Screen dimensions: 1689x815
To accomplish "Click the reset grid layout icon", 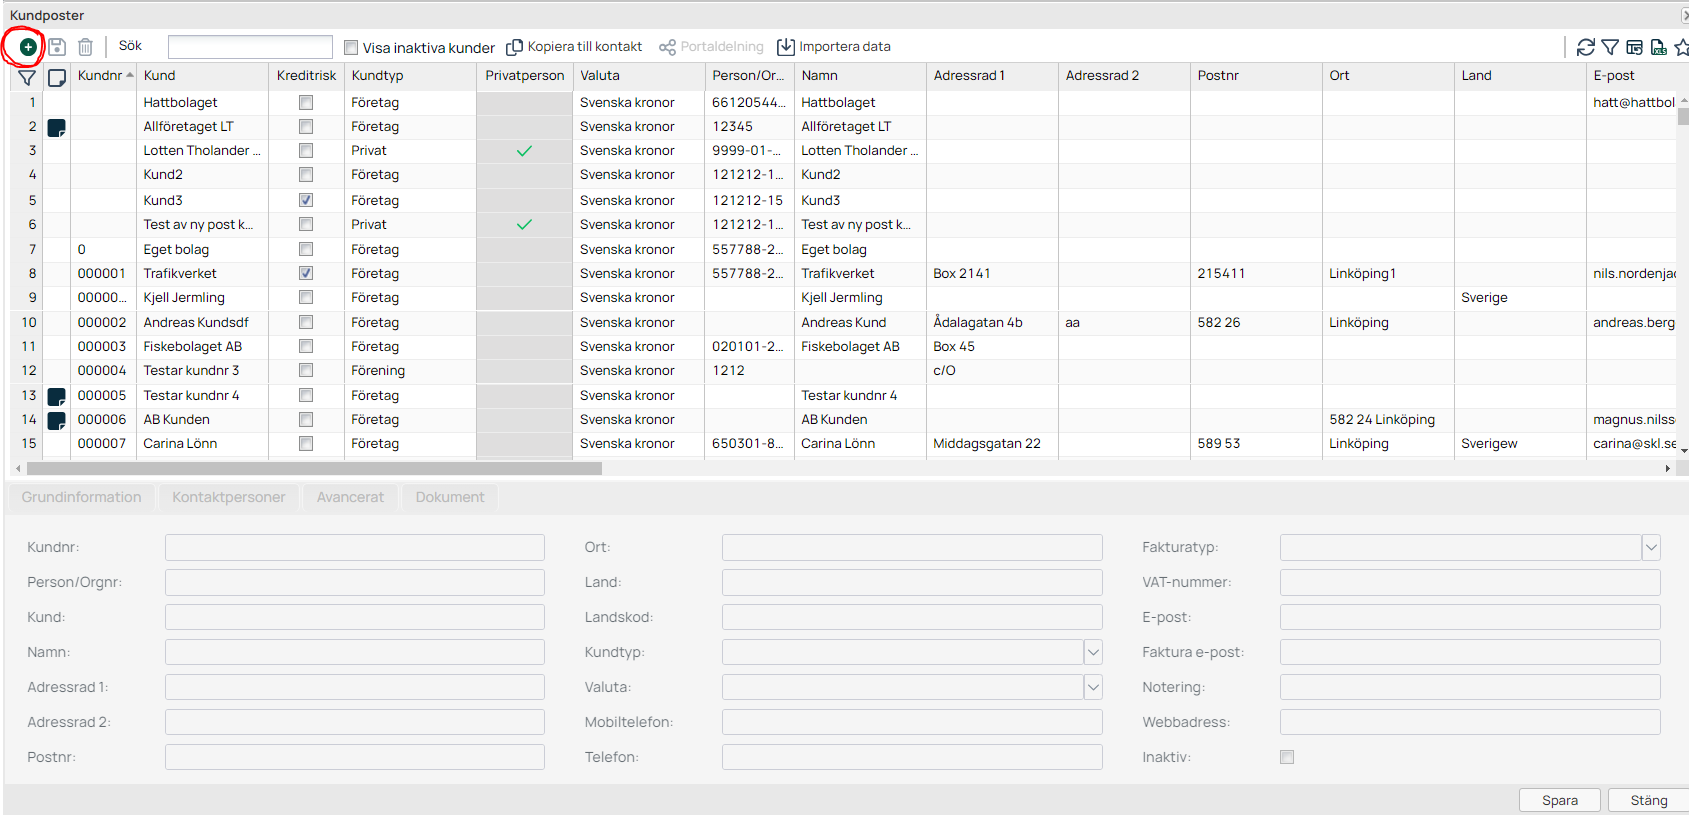I will coord(1635,47).
